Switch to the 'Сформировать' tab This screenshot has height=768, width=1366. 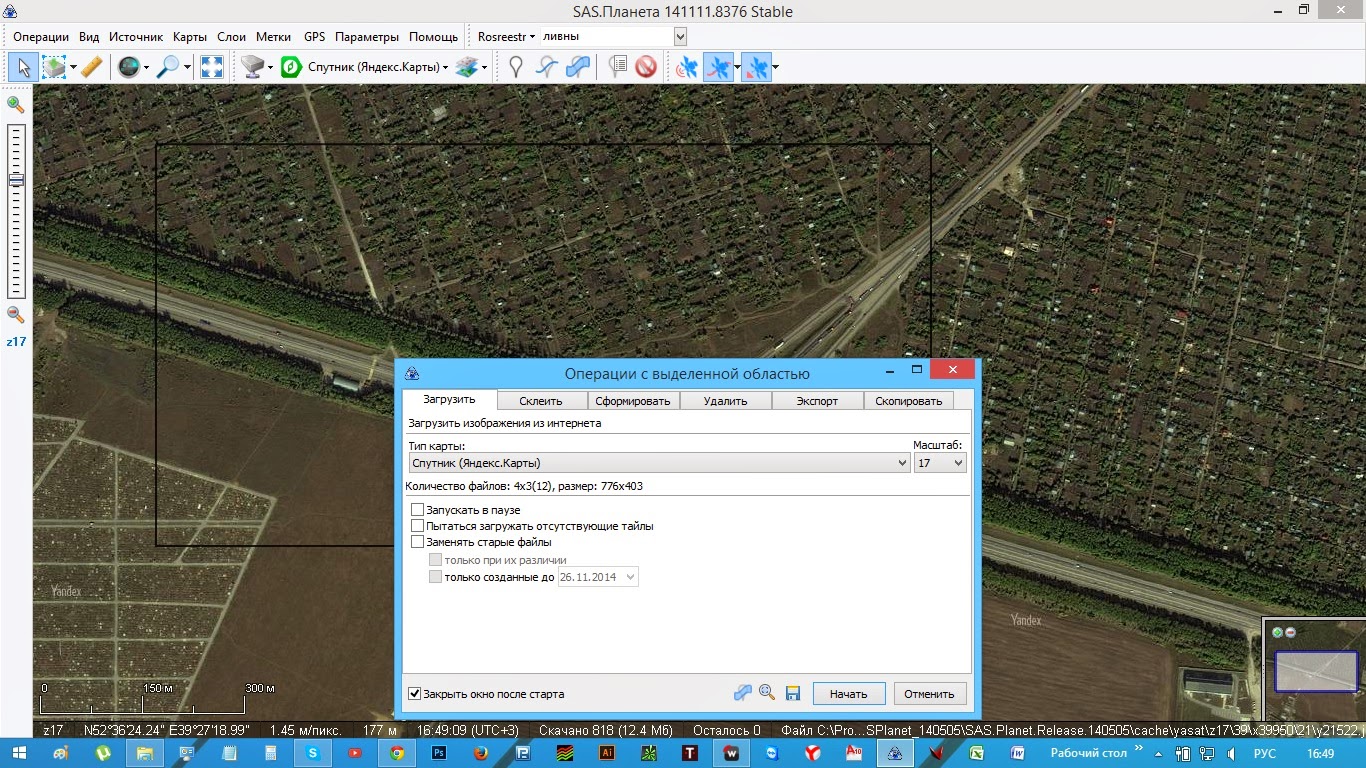coord(633,401)
